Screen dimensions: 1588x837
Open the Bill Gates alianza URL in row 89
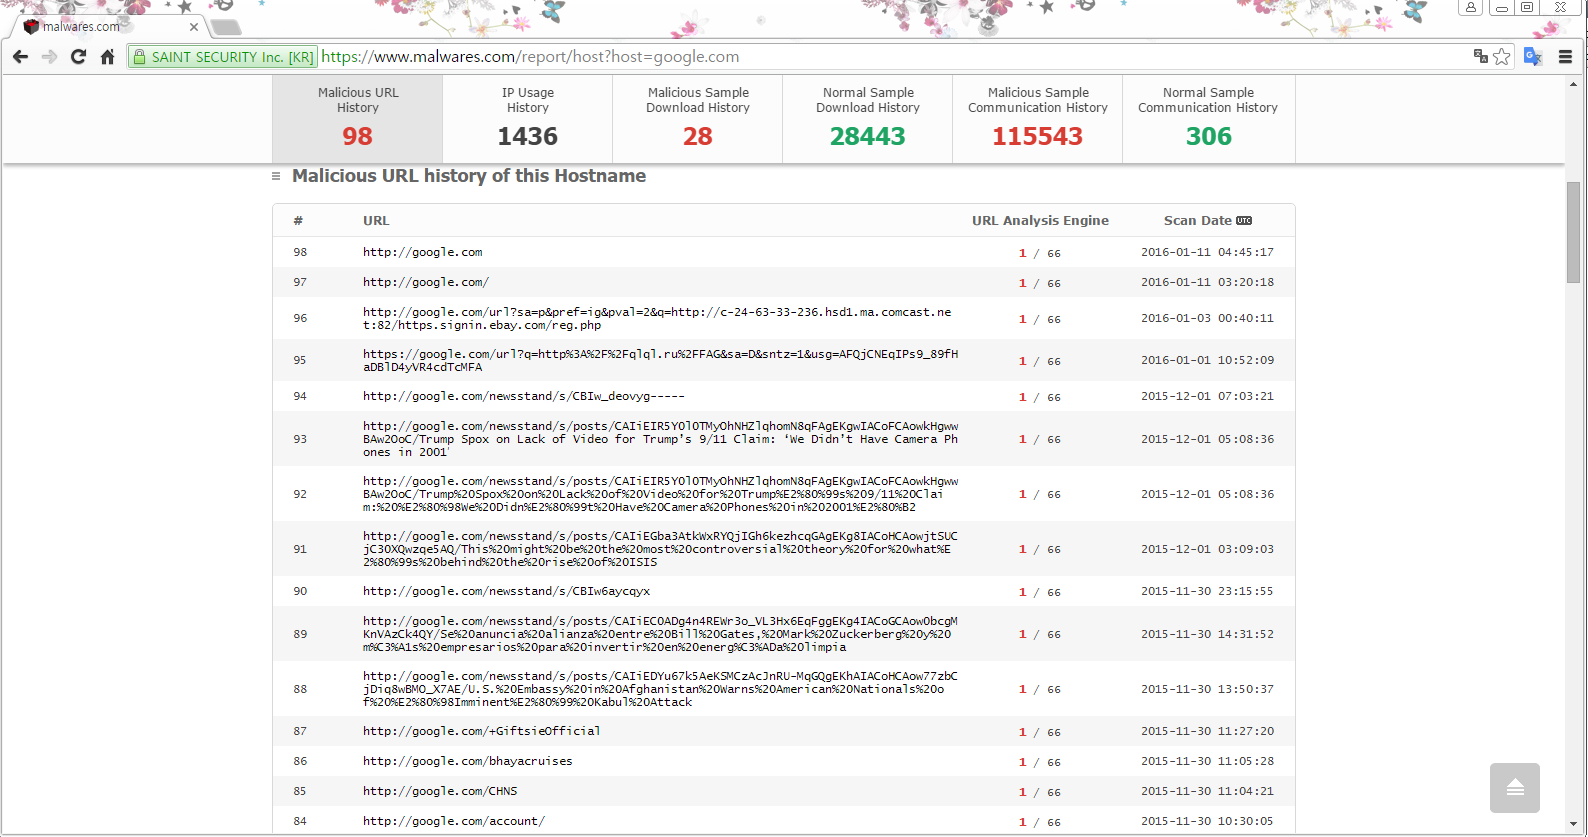click(x=660, y=634)
